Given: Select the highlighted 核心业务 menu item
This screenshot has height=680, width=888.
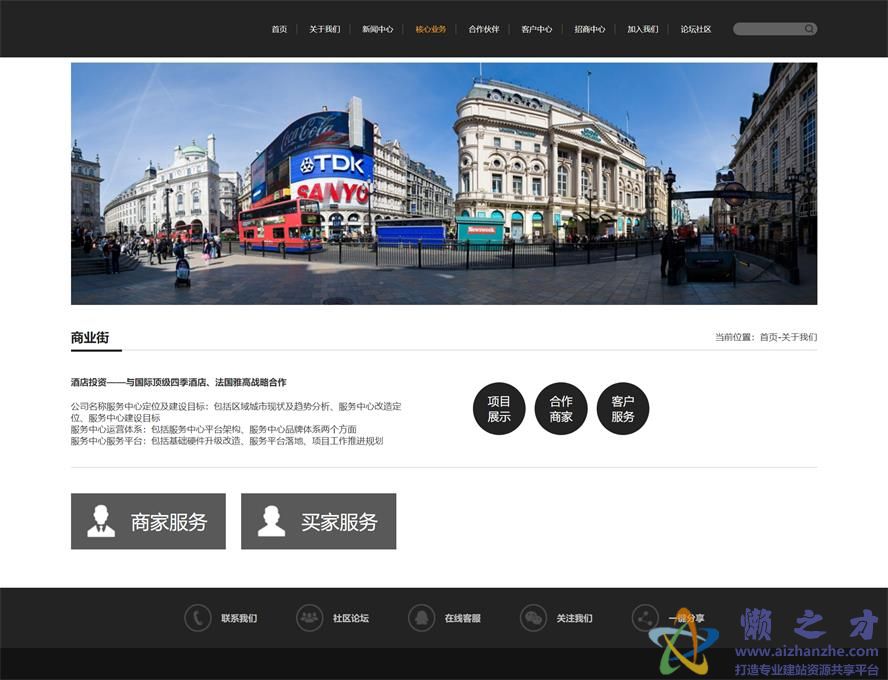Looking at the screenshot, I should pos(430,29).
